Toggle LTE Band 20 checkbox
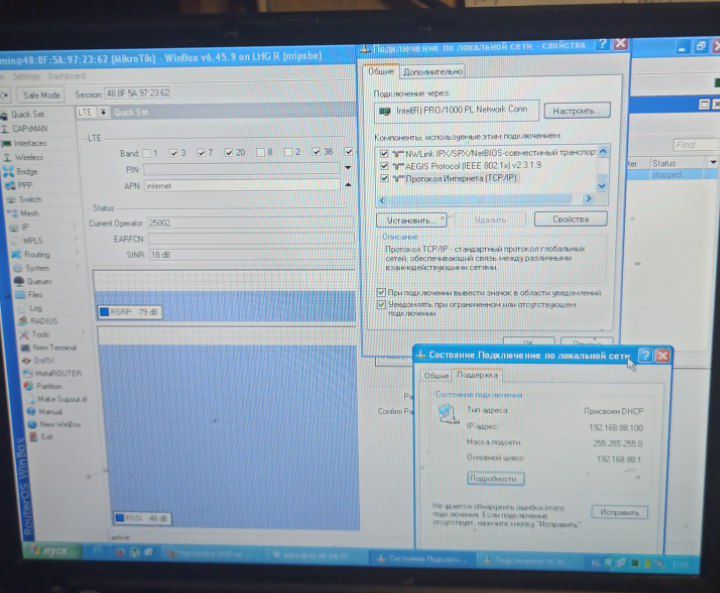The width and height of the screenshot is (720, 593). (229, 152)
